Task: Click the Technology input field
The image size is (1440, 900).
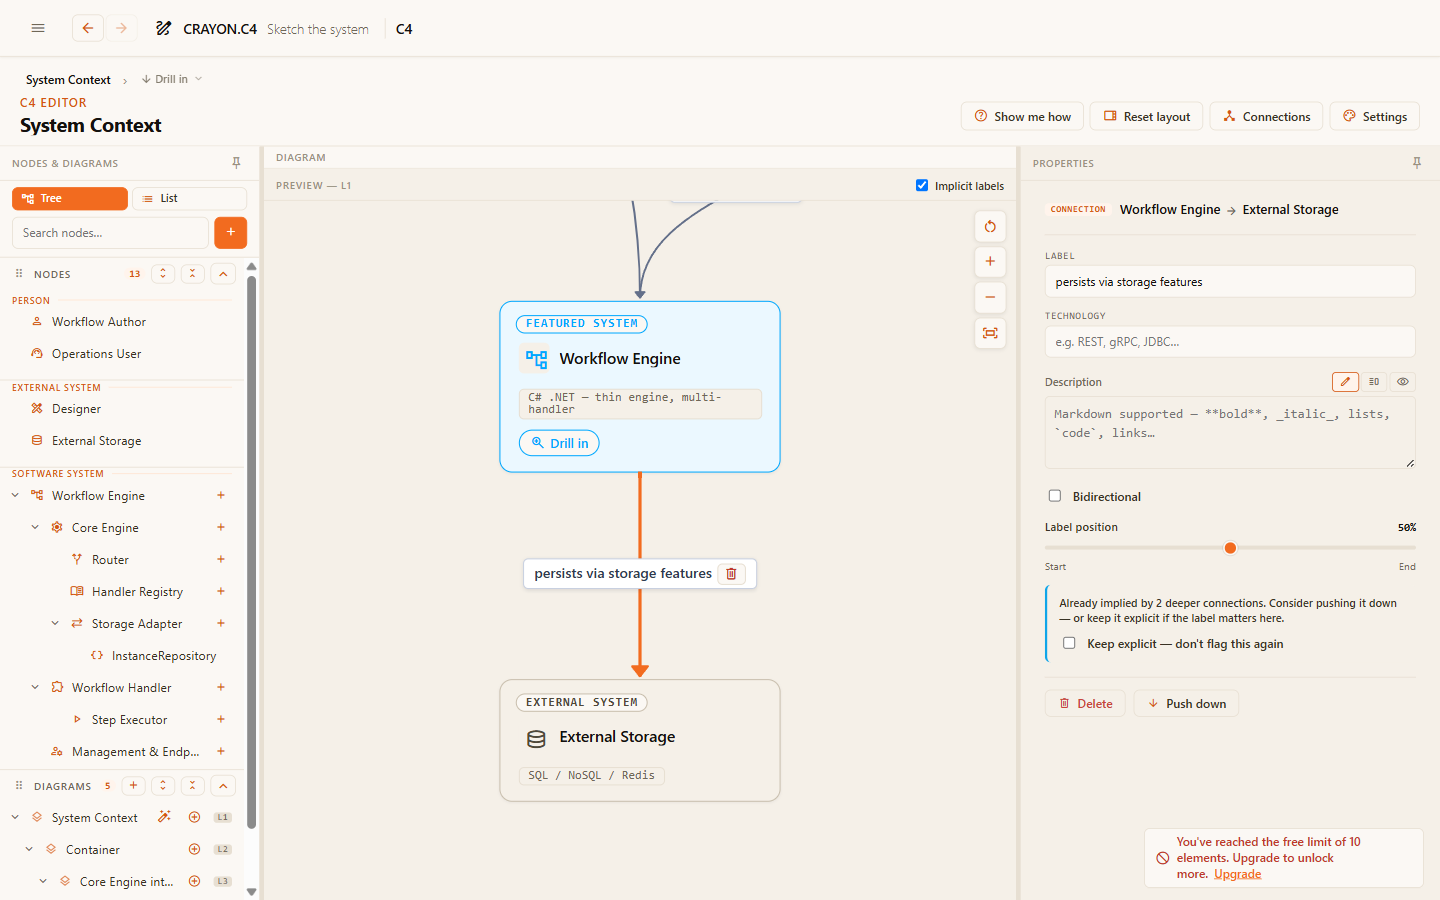Action: (x=1230, y=342)
